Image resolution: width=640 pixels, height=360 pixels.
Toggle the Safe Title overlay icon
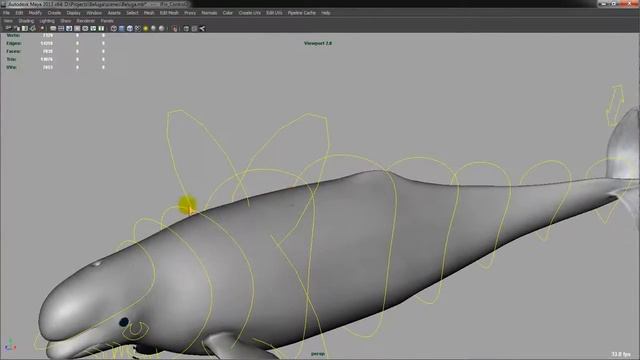click(101, 29)
